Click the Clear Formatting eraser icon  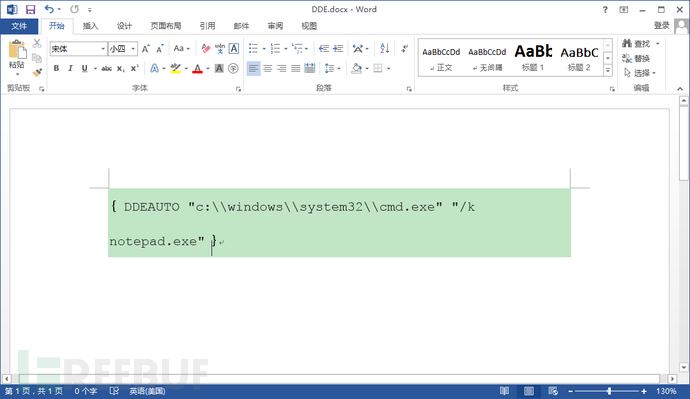[x=206, y=48]
